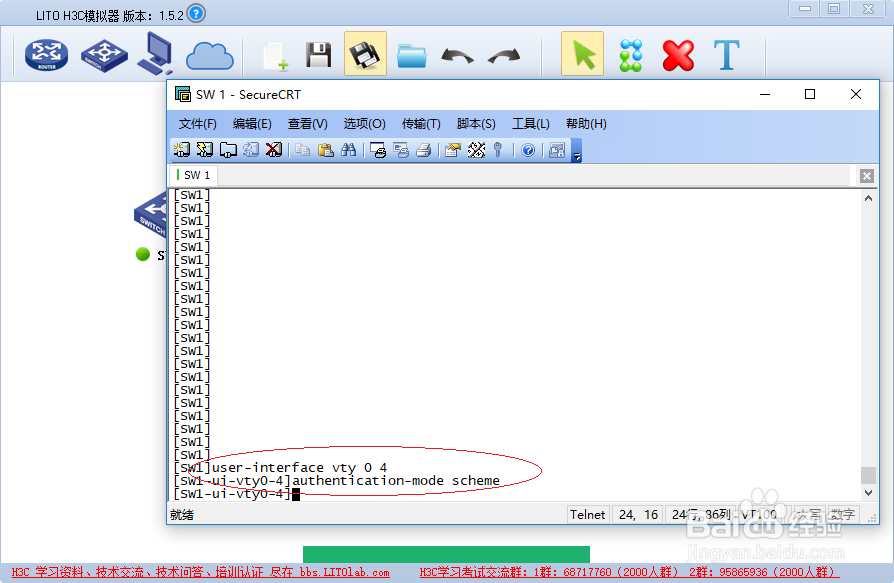
Task: Open the bbs.LITOlab.com link
Action: click(x=344, y=572)
